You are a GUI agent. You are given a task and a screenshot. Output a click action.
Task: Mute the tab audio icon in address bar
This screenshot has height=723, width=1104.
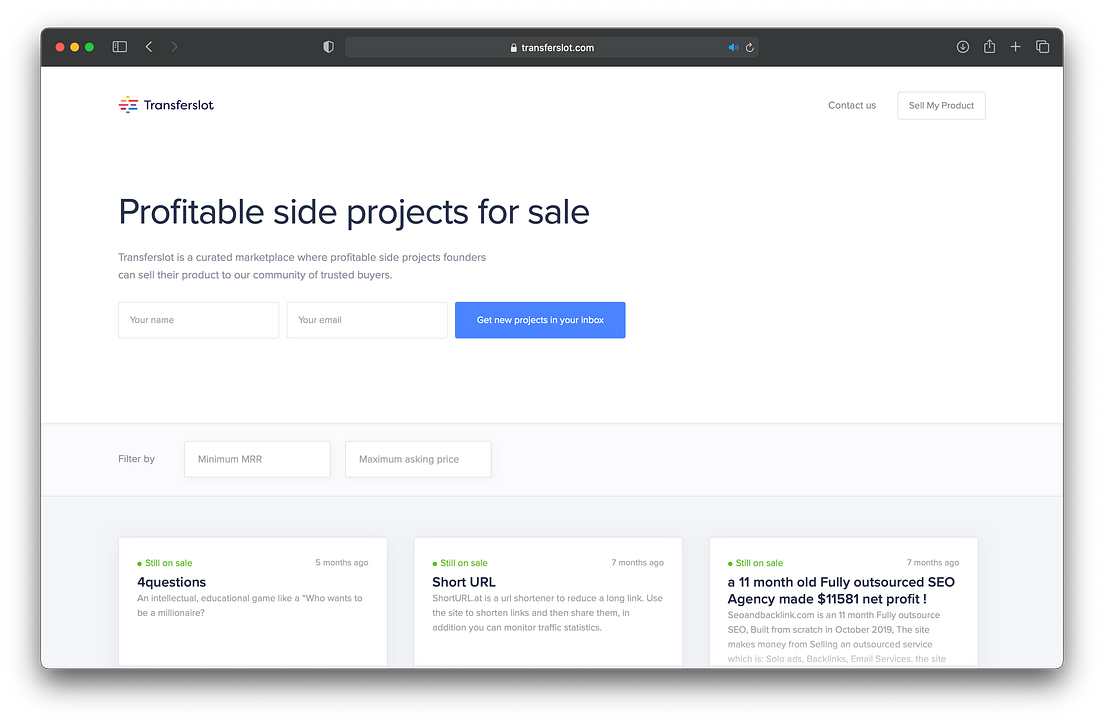733,46
